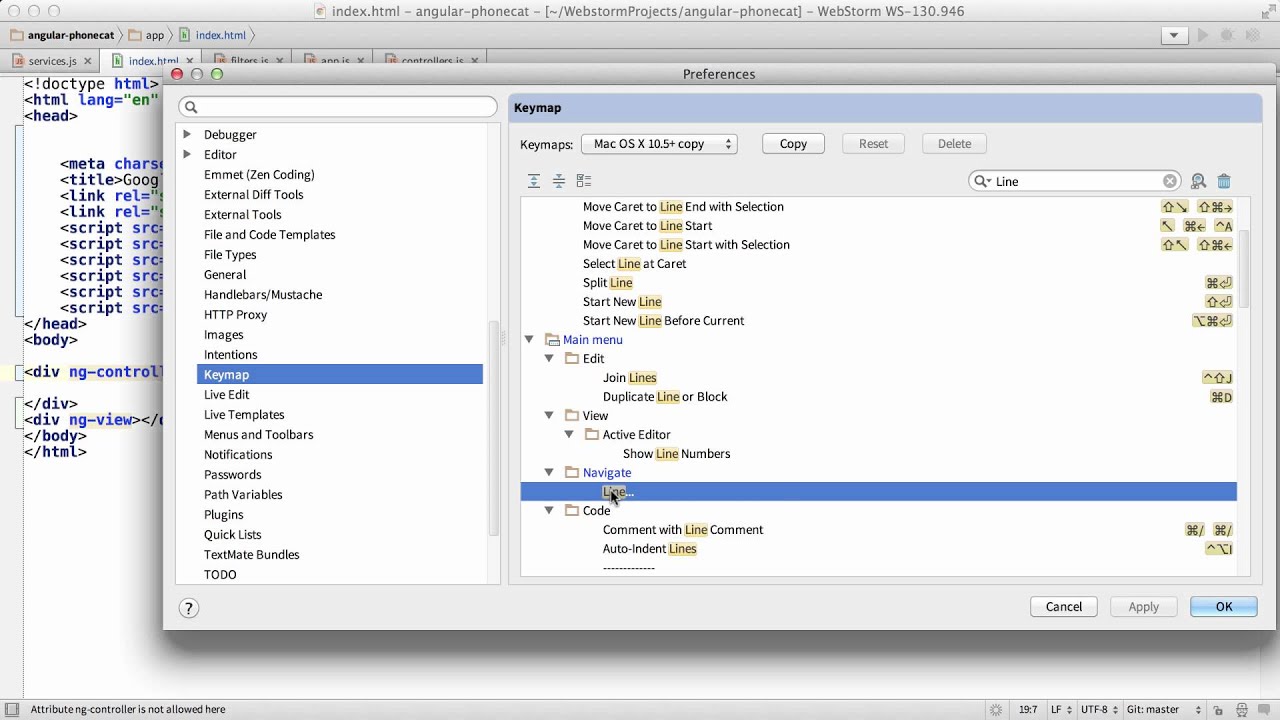The height and width of the screenshot is (720, 1280).
Task: Click the Hector inspector icon in status bar
Action: pos(1242,710)
